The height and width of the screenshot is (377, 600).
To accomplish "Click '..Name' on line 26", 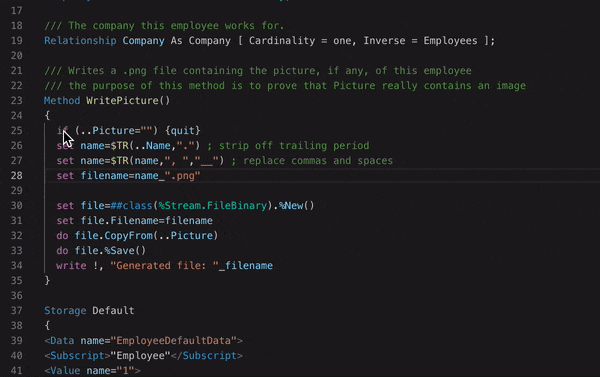I will (152, 145).
